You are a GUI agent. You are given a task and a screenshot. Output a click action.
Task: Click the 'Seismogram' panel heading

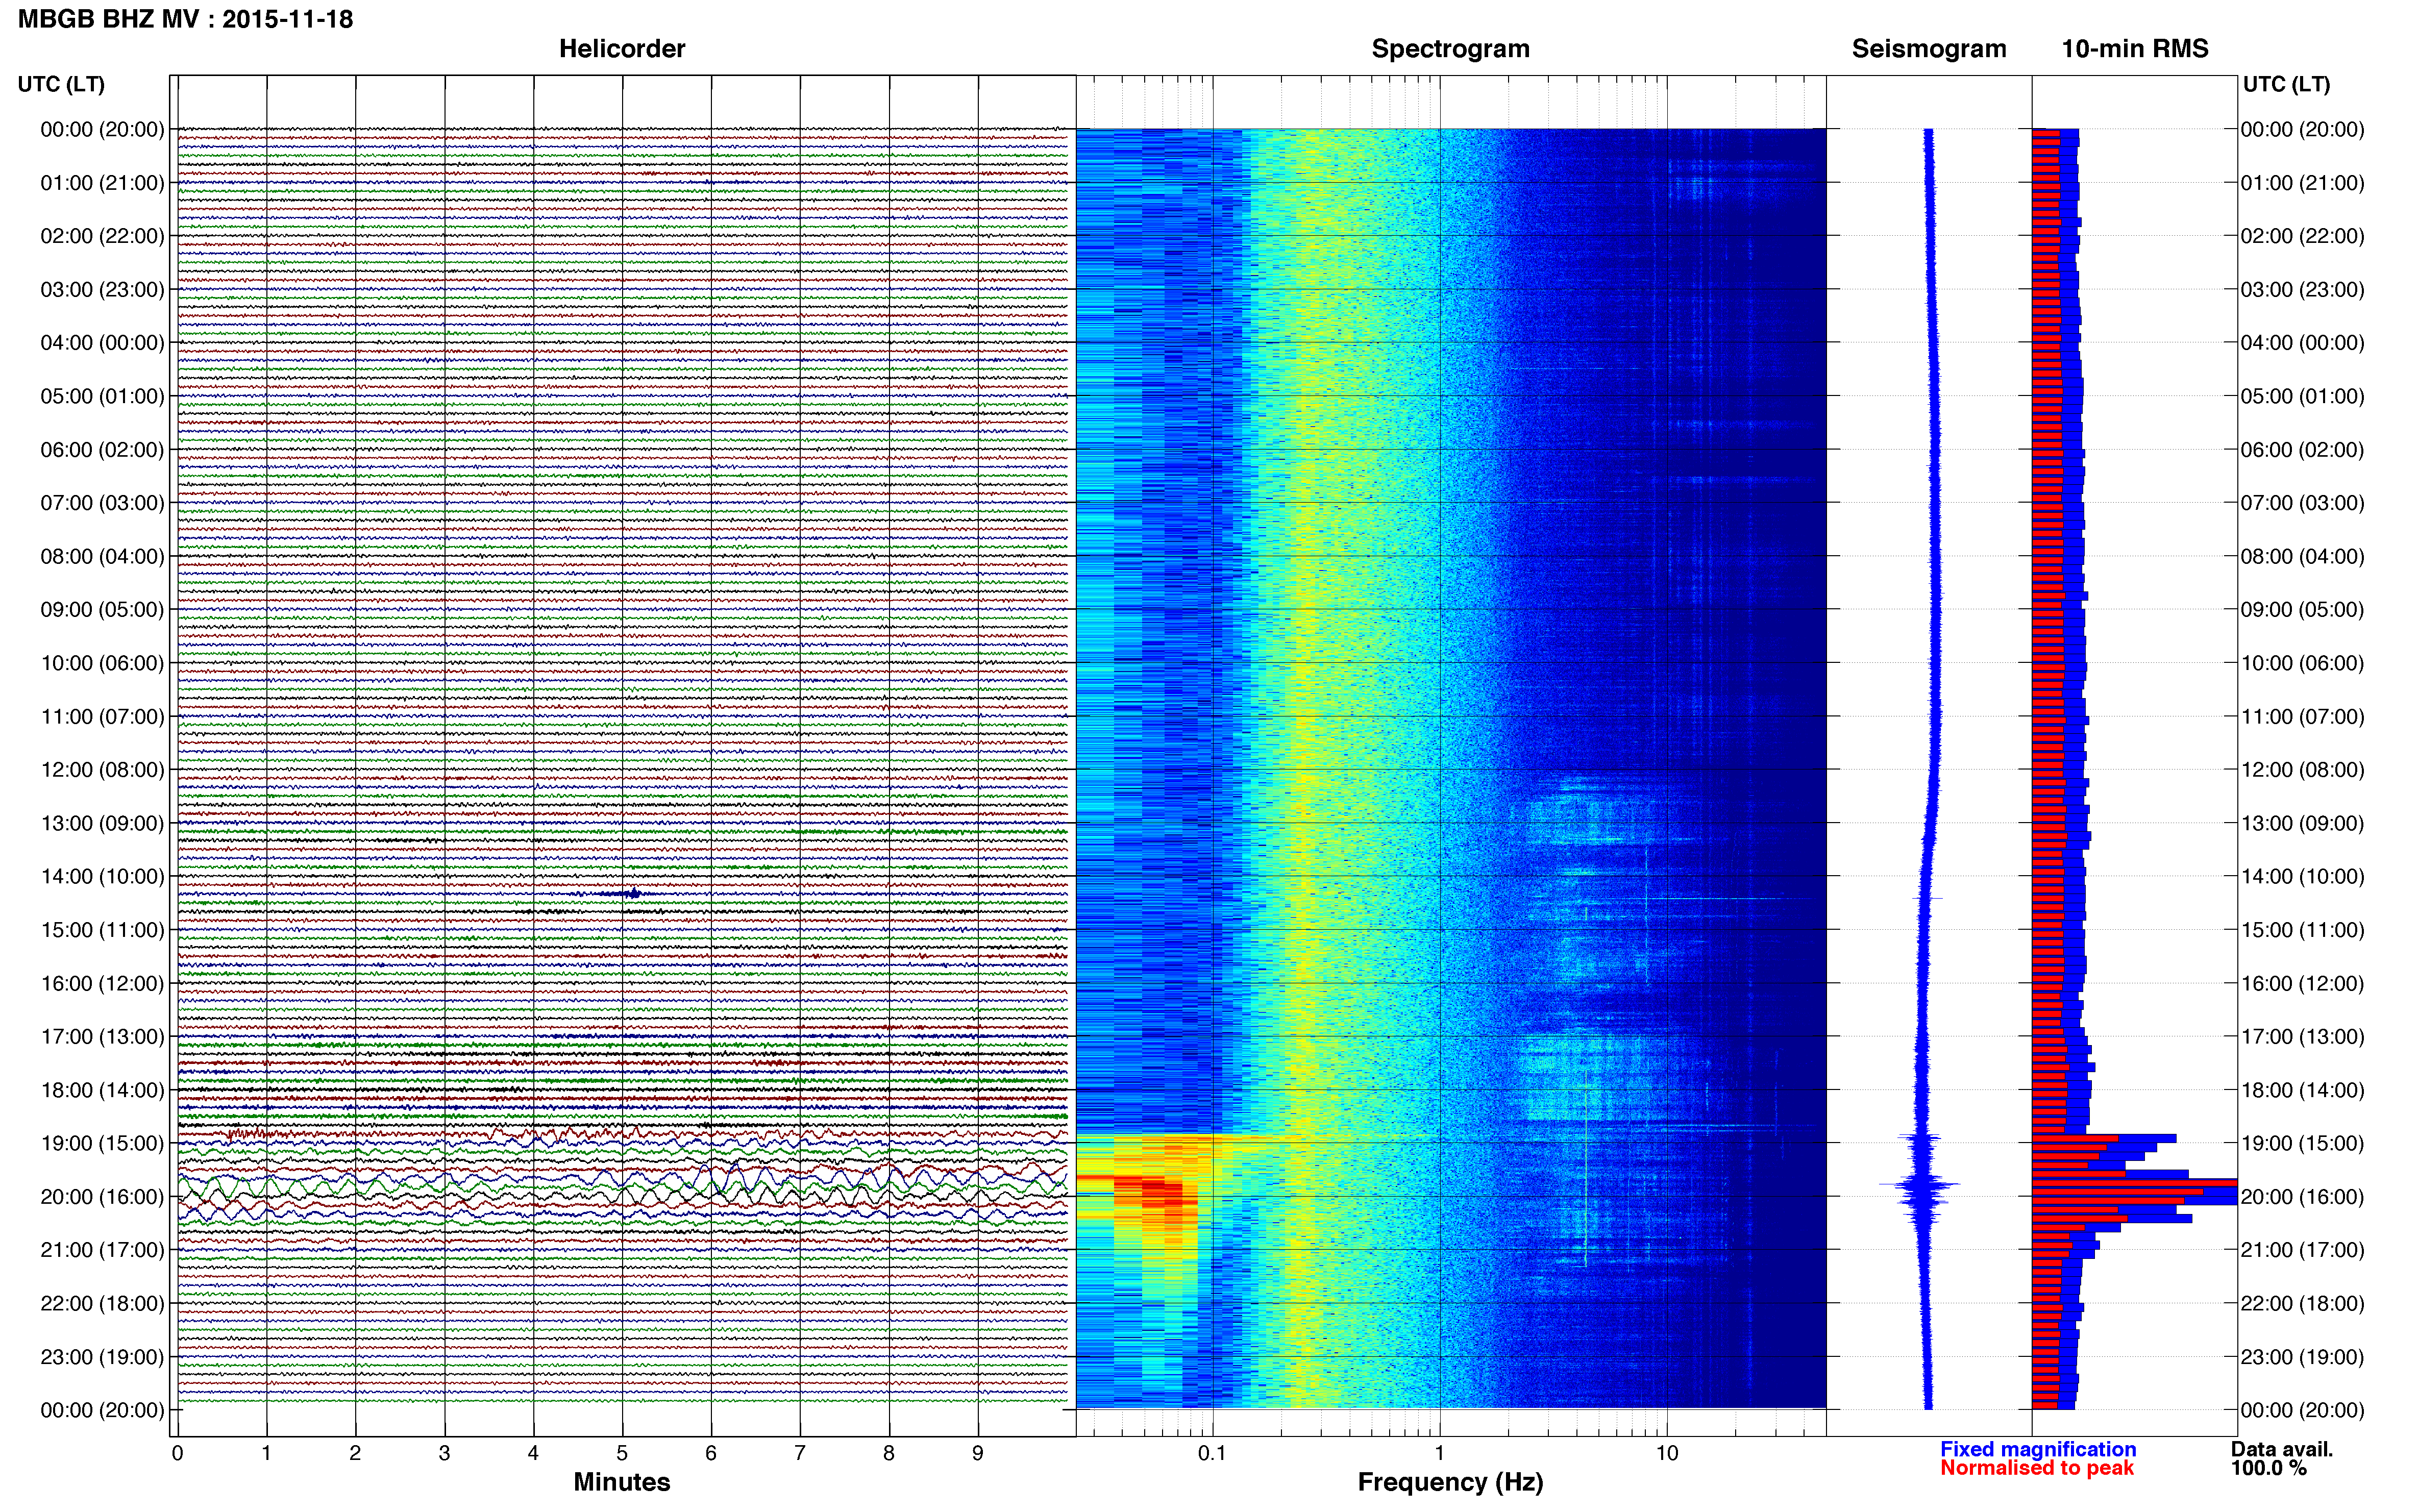pos(1928,49)
